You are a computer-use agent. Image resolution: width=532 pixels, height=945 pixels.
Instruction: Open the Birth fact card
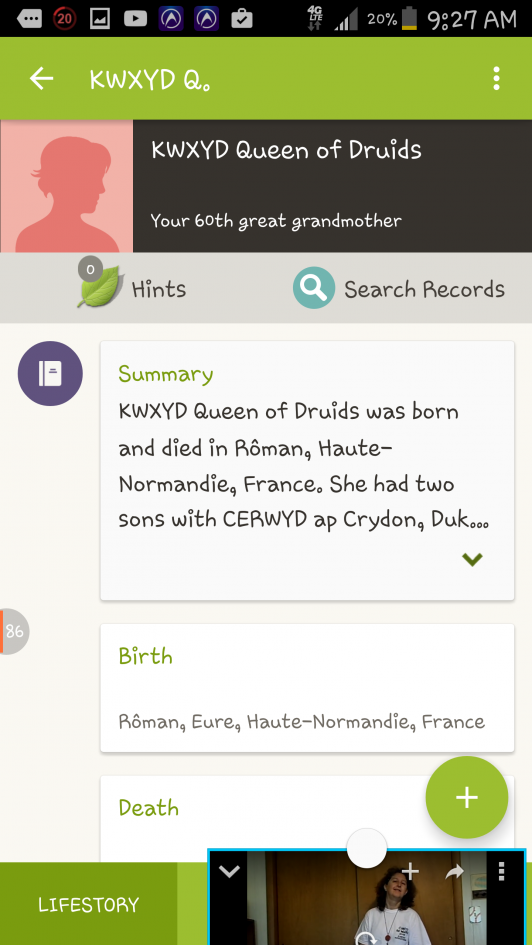click(x=307, y=688)
